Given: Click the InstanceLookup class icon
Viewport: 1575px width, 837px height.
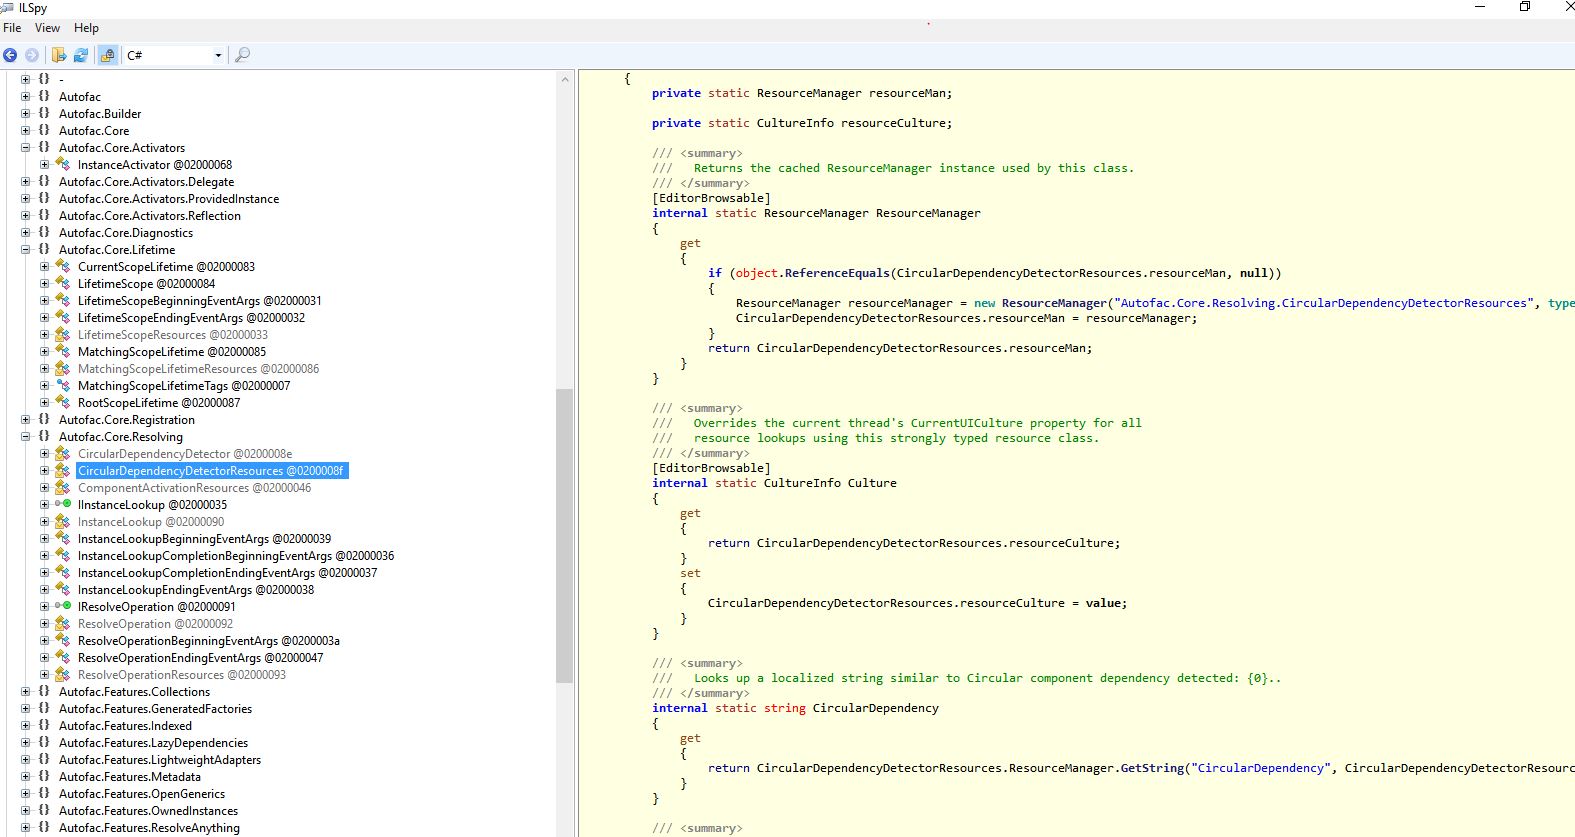Looking at the screenshot, I should (x=63, y=522).
